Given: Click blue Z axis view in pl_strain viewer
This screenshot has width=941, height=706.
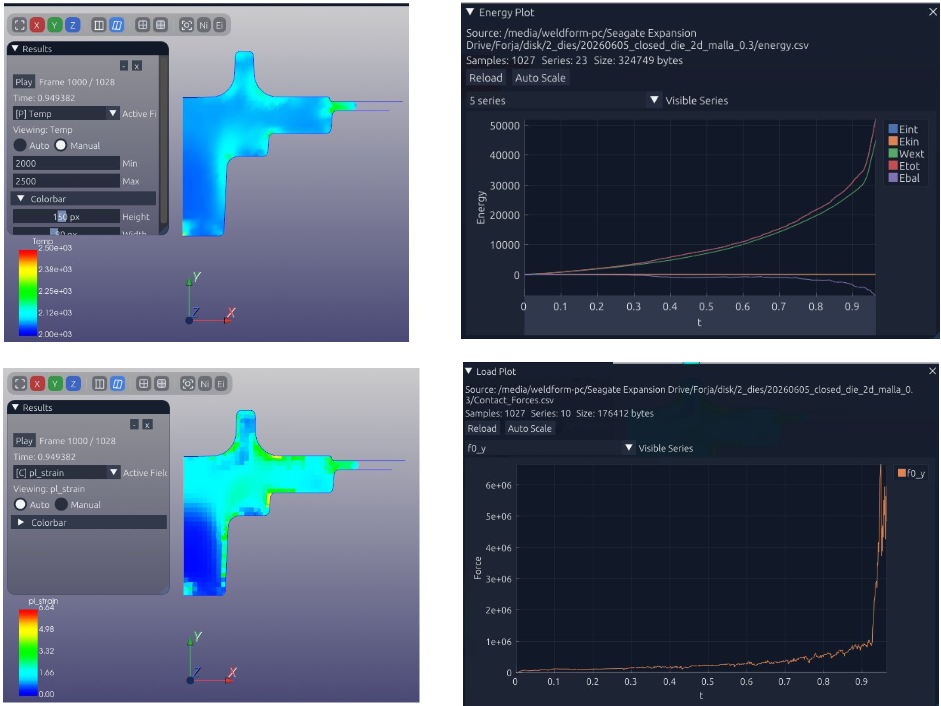Looking at the screenshot, I should [73, 384].
